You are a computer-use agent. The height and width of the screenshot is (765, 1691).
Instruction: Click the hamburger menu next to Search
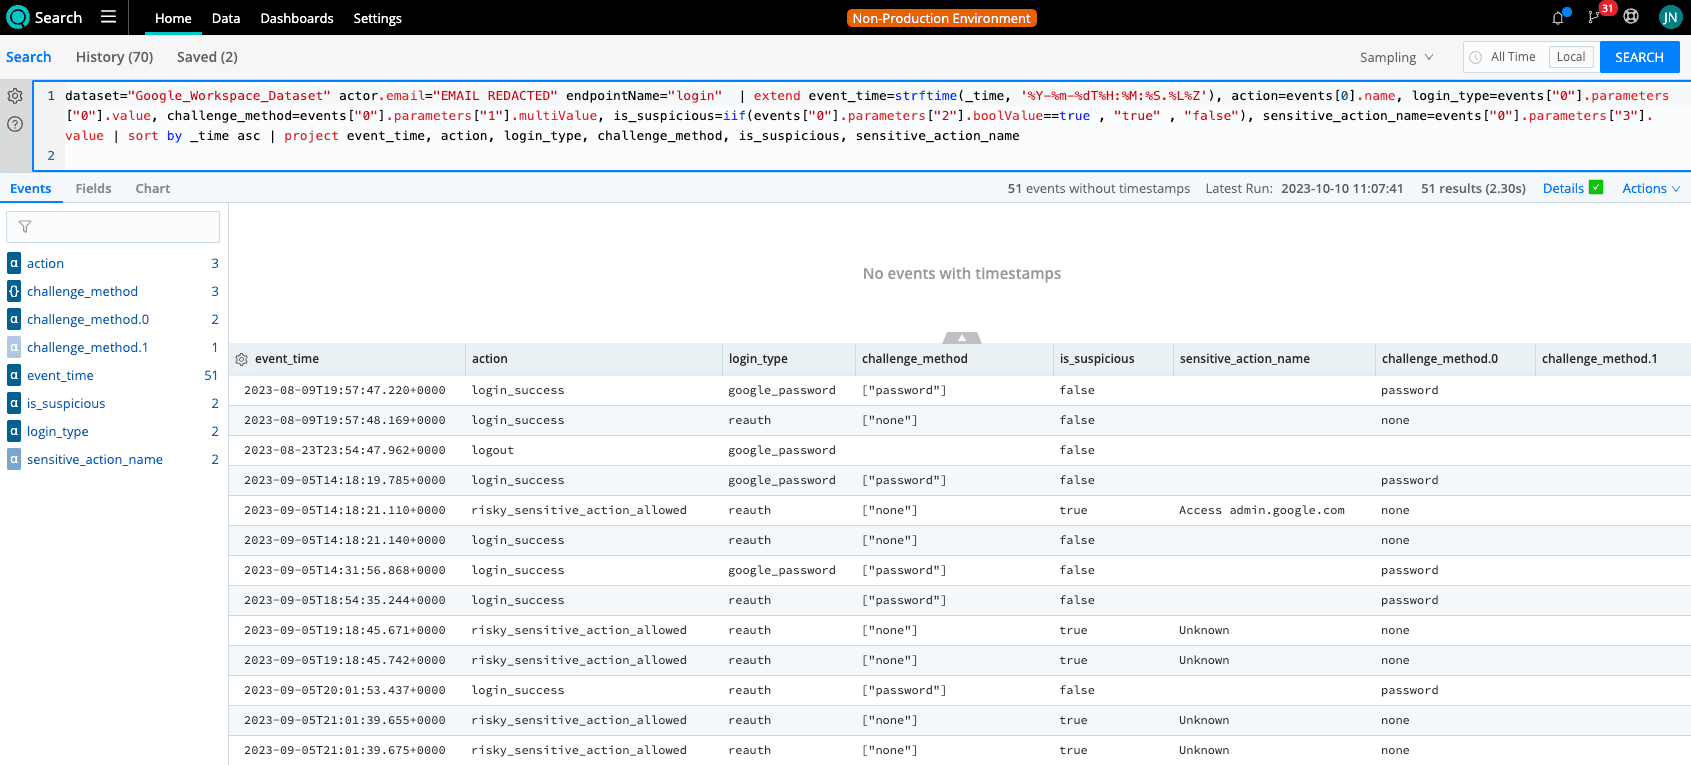click(108, 17)
